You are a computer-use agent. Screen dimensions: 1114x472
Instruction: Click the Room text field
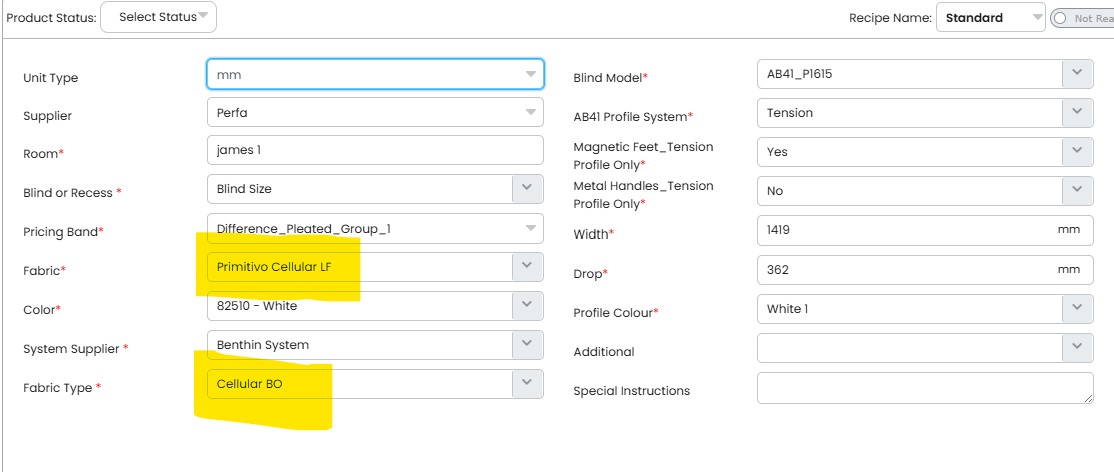pyautogui.click(x=375, y=150)
